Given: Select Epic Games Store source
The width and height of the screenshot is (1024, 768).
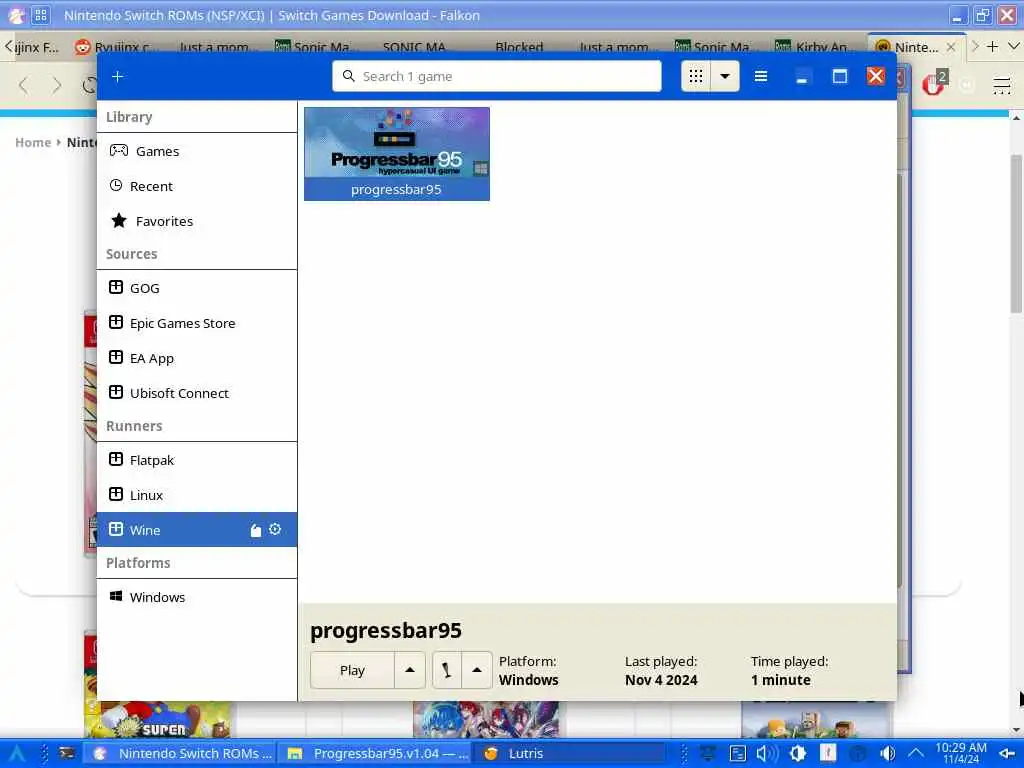Looking at the screenshot, I should click(197, 323).
